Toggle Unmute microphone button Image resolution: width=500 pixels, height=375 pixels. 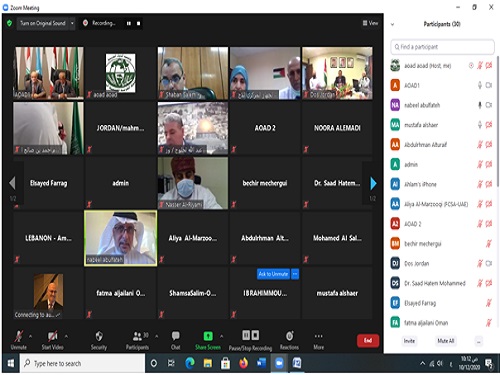(x=19, y=336)
